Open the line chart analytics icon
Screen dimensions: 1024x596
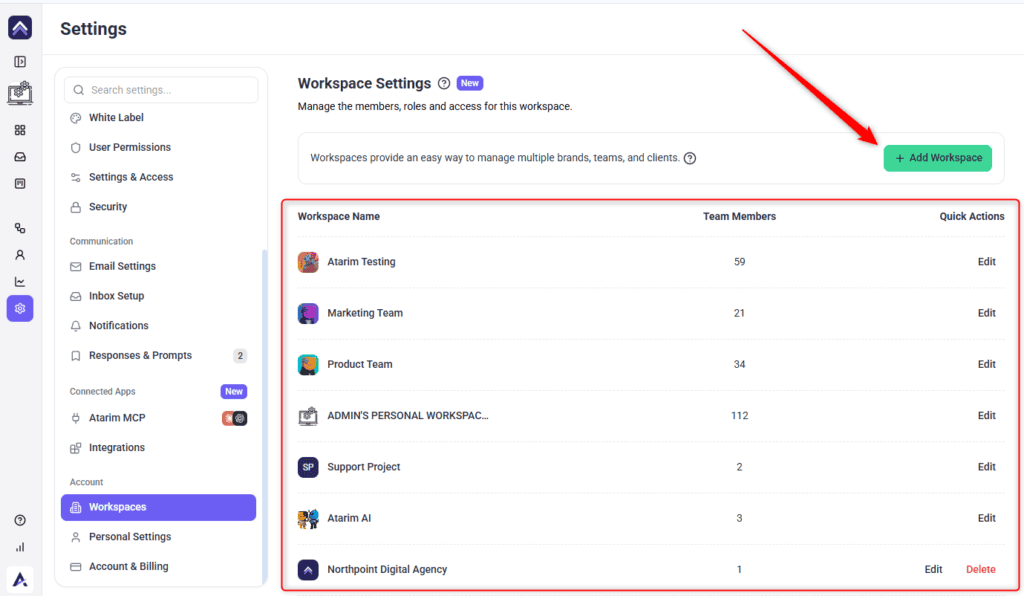tap(20, 281)
